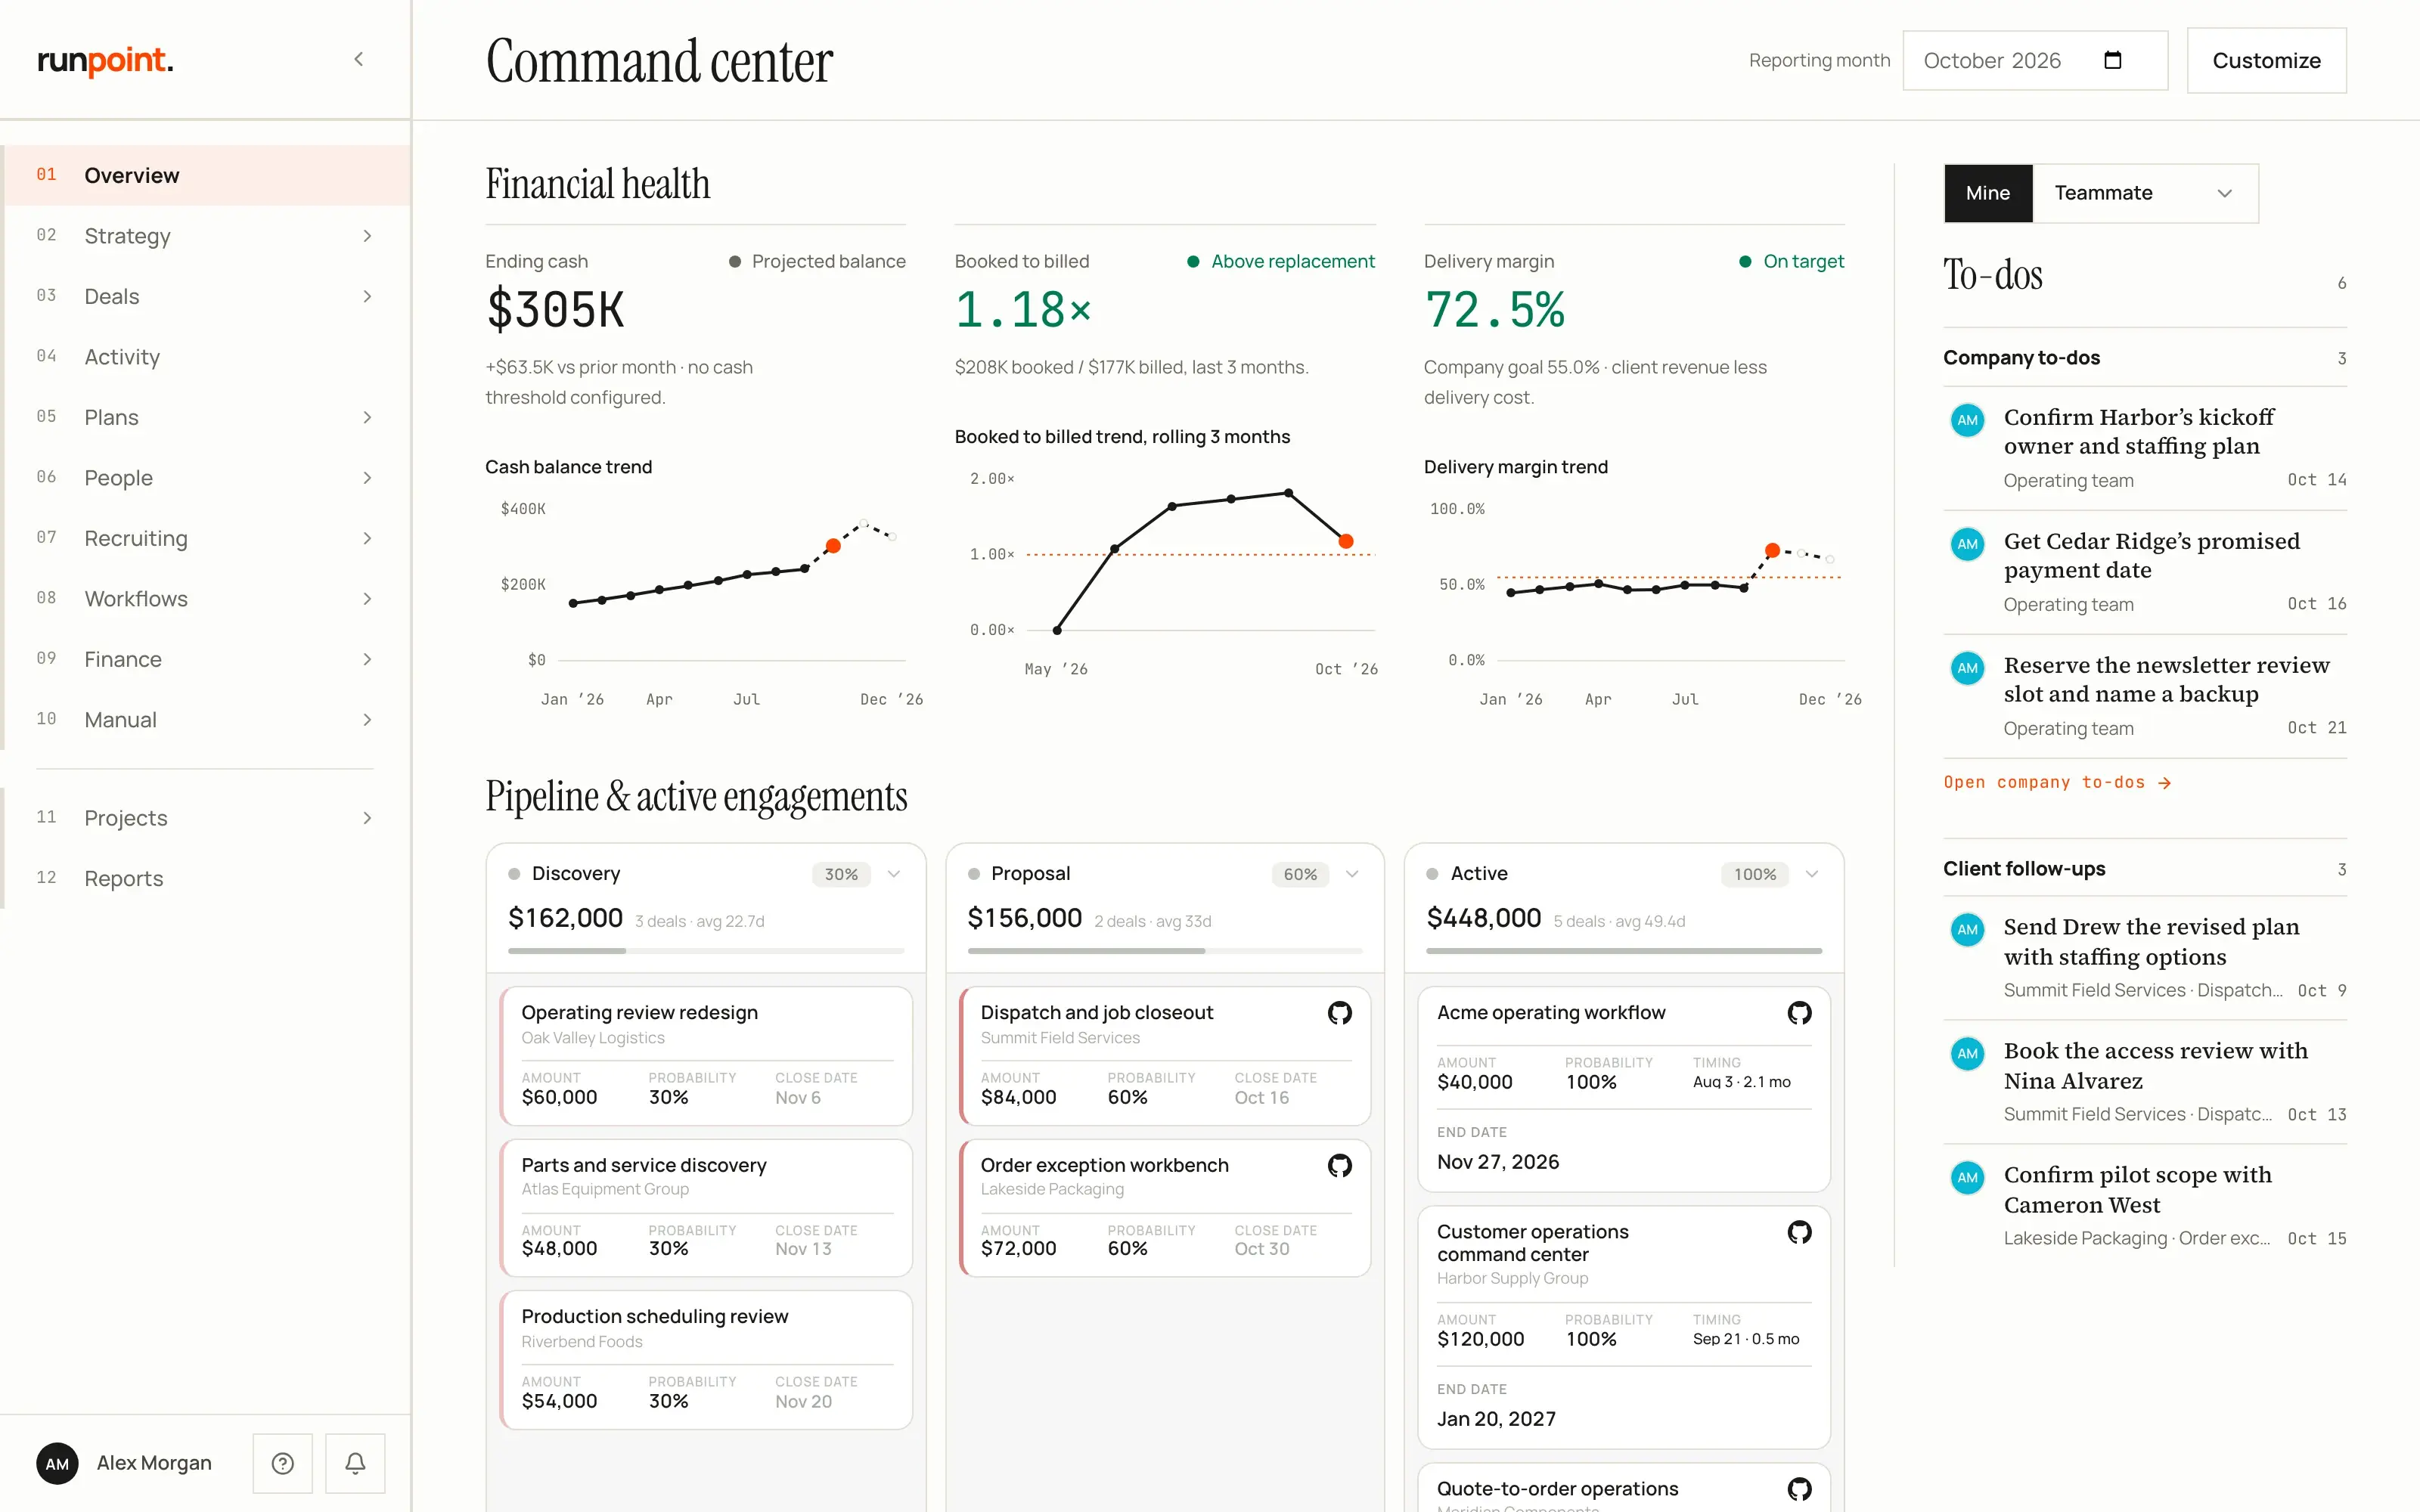Collapse the sidebar with the left chevron
This screenshot has width=2420, height=1512.
click(359, 60)
